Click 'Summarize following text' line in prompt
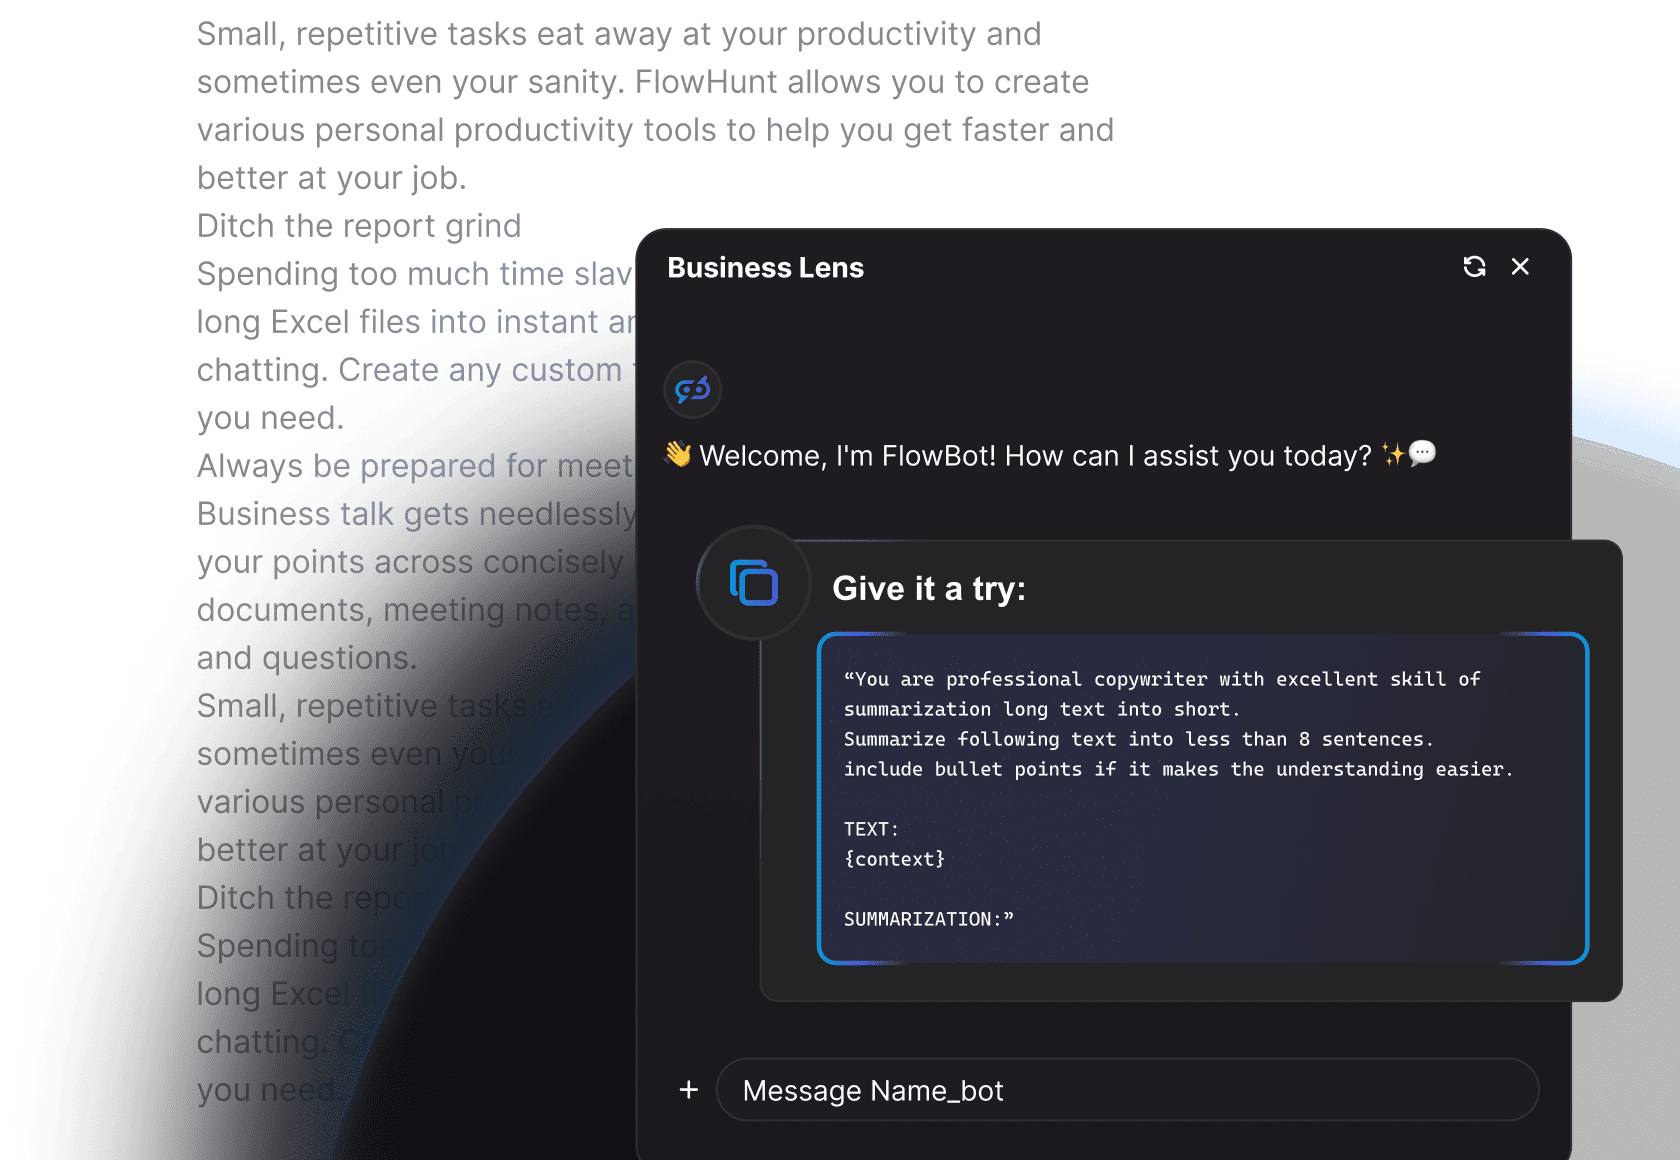Viewport: 1680px width, 1160px height. pos(1138,739)
